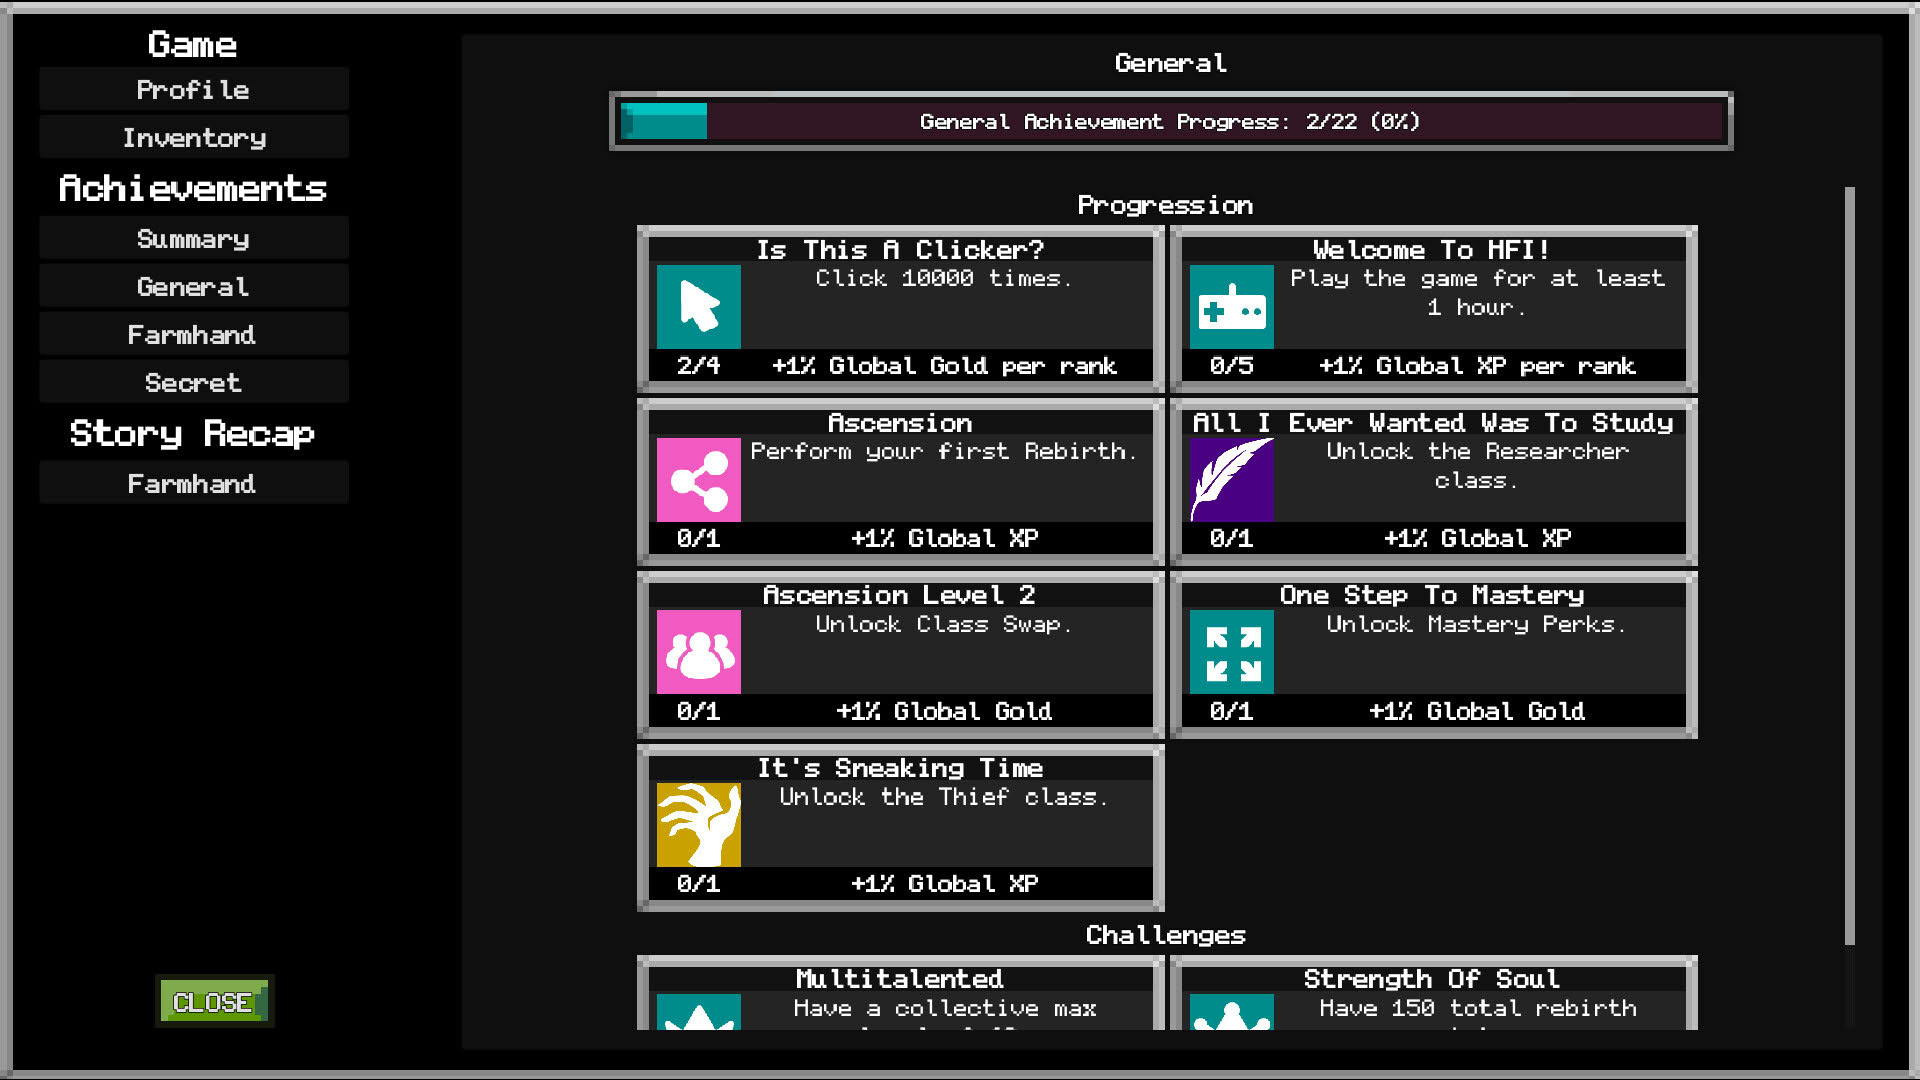Click the teal icon on Strength Of Soul card
The height and width of the screenshot is (1080, 1920).
click(1231, 1012)
